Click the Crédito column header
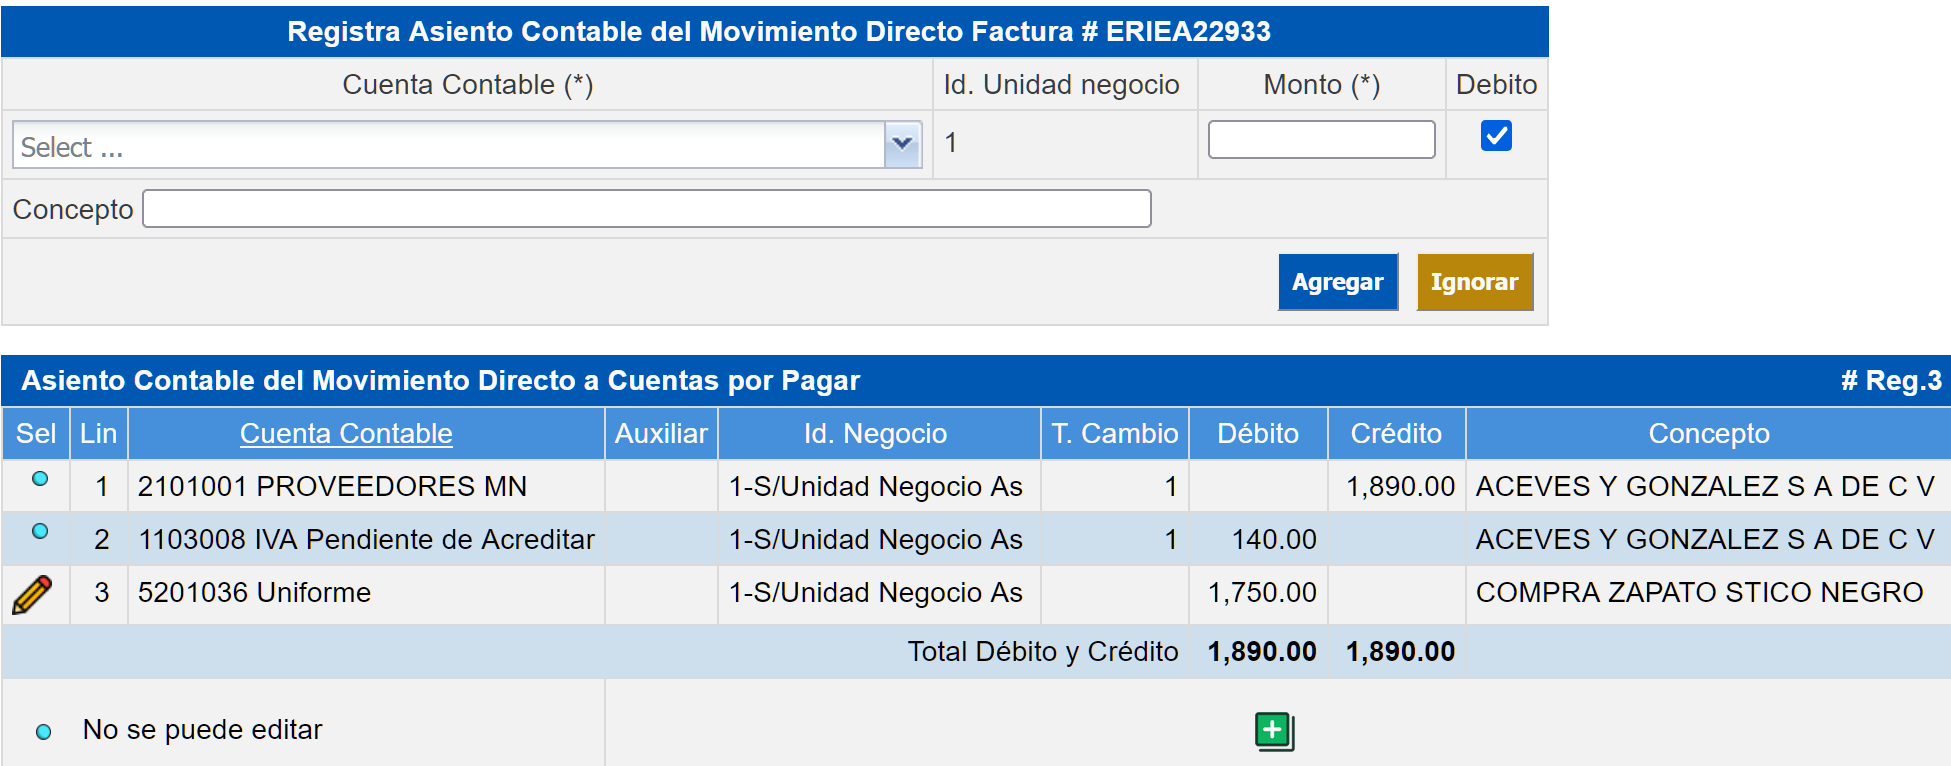Image resolution: width=1951 pixels, height=766 pixels. click(1396, 434)
